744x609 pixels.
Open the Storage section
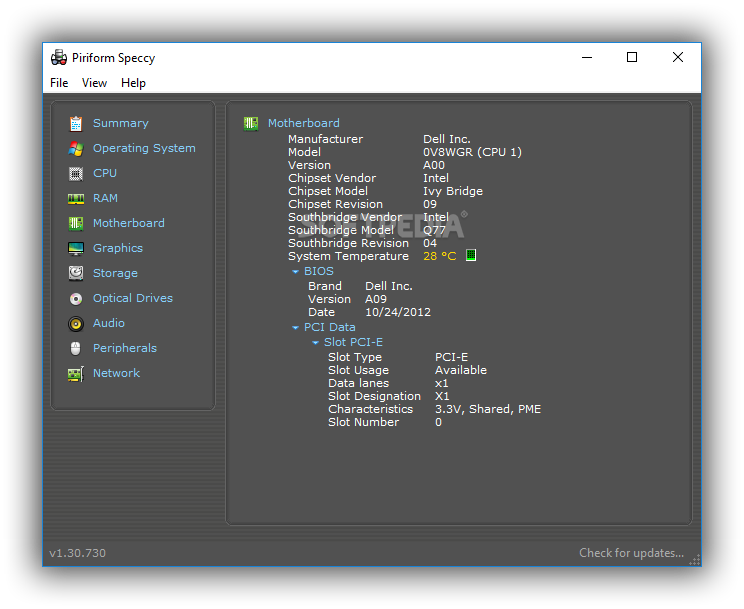tap(115, 273)
